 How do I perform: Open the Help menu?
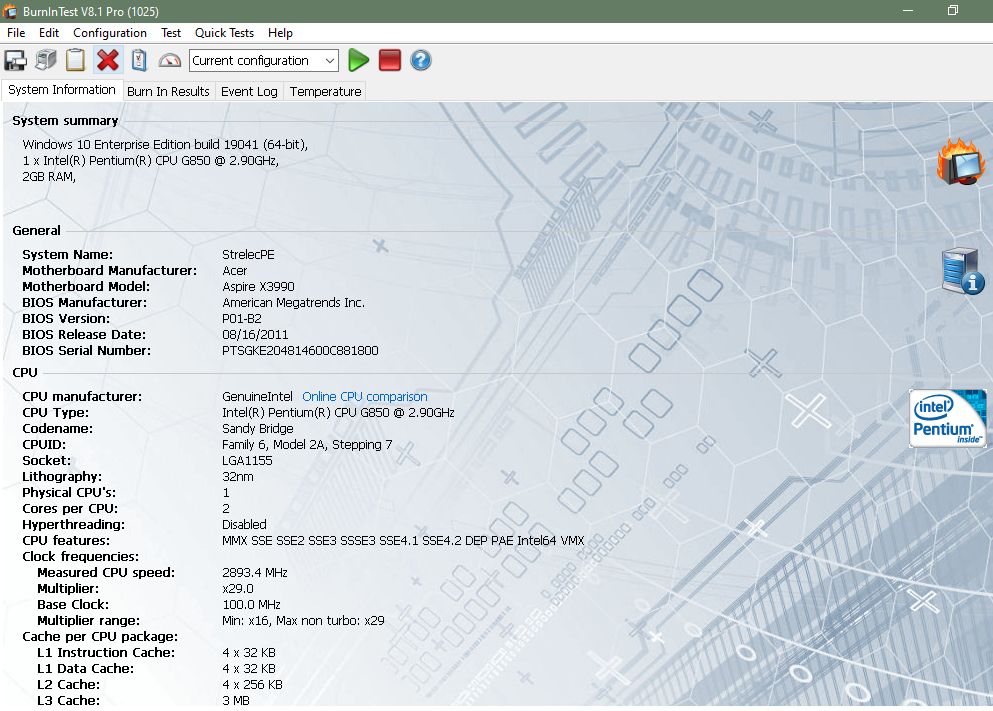280,33
